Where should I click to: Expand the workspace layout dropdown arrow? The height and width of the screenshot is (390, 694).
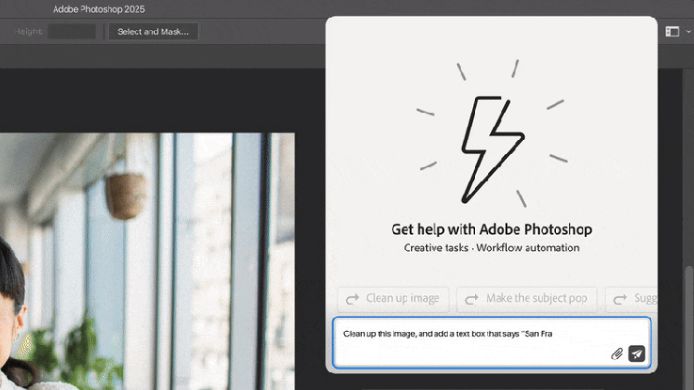(x=688, y=31)
